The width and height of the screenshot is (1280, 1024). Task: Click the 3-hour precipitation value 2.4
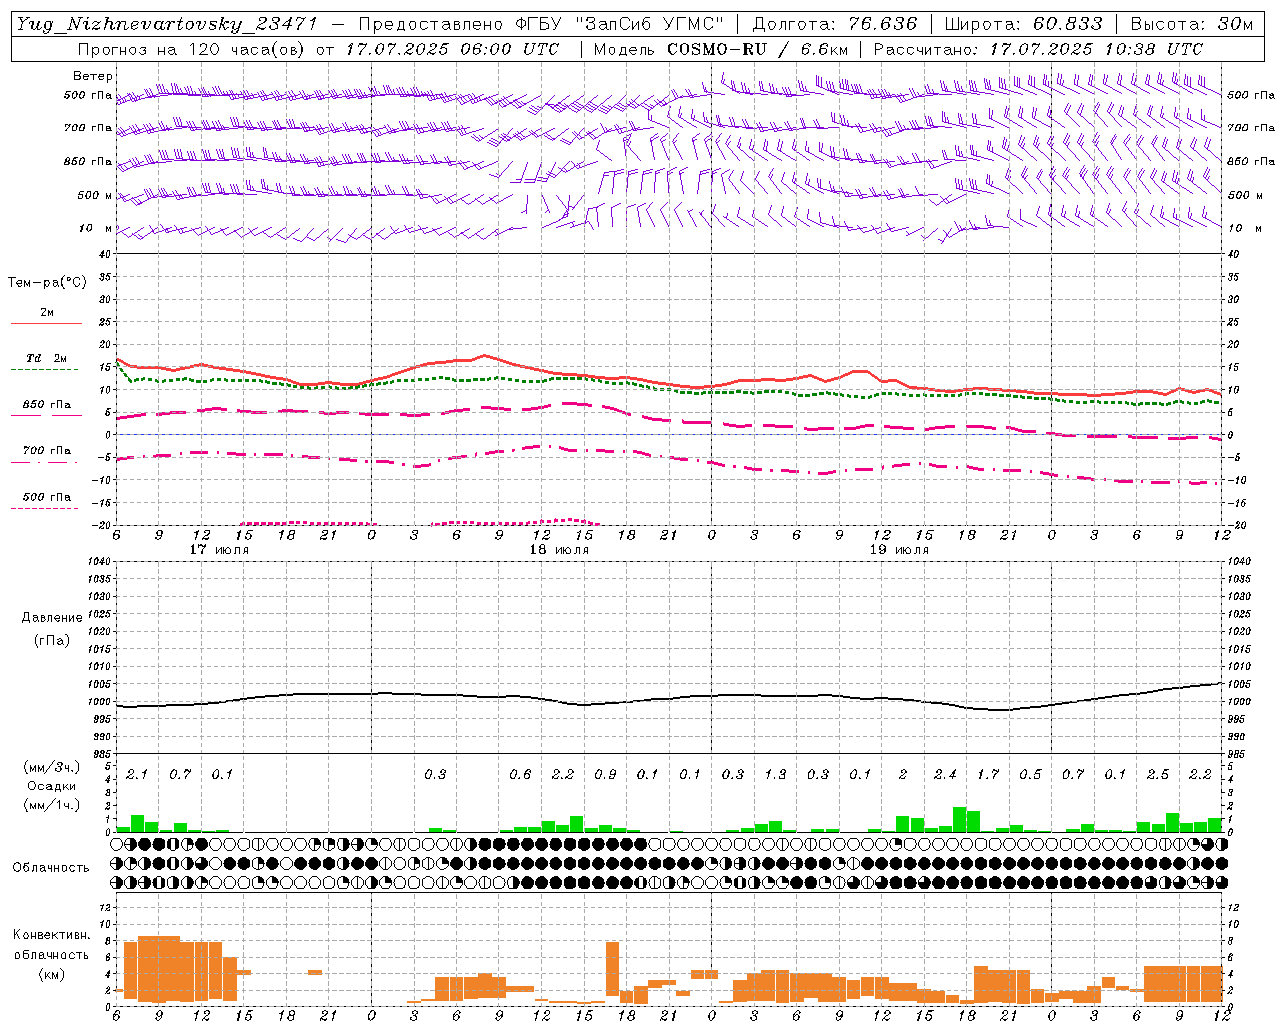point(945,774)
